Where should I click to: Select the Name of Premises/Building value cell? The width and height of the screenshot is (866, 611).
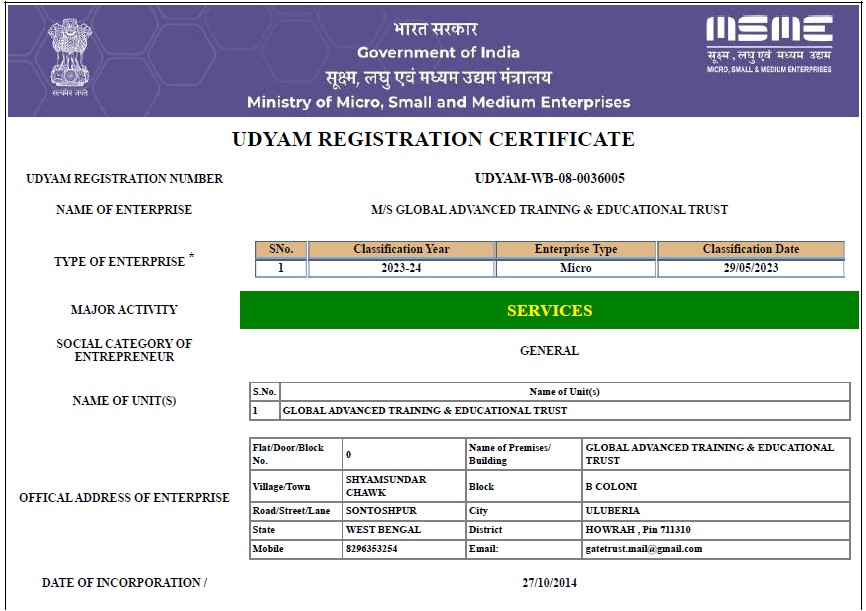click(715, 454)
